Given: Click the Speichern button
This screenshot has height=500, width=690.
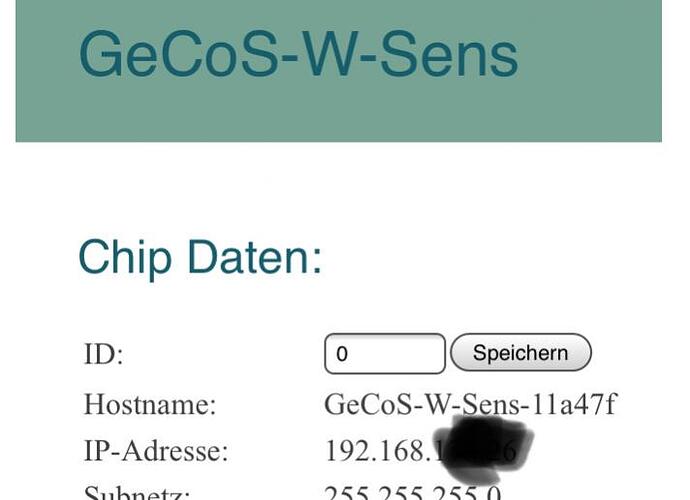Looking at the screenshot, I should [521, 353].
